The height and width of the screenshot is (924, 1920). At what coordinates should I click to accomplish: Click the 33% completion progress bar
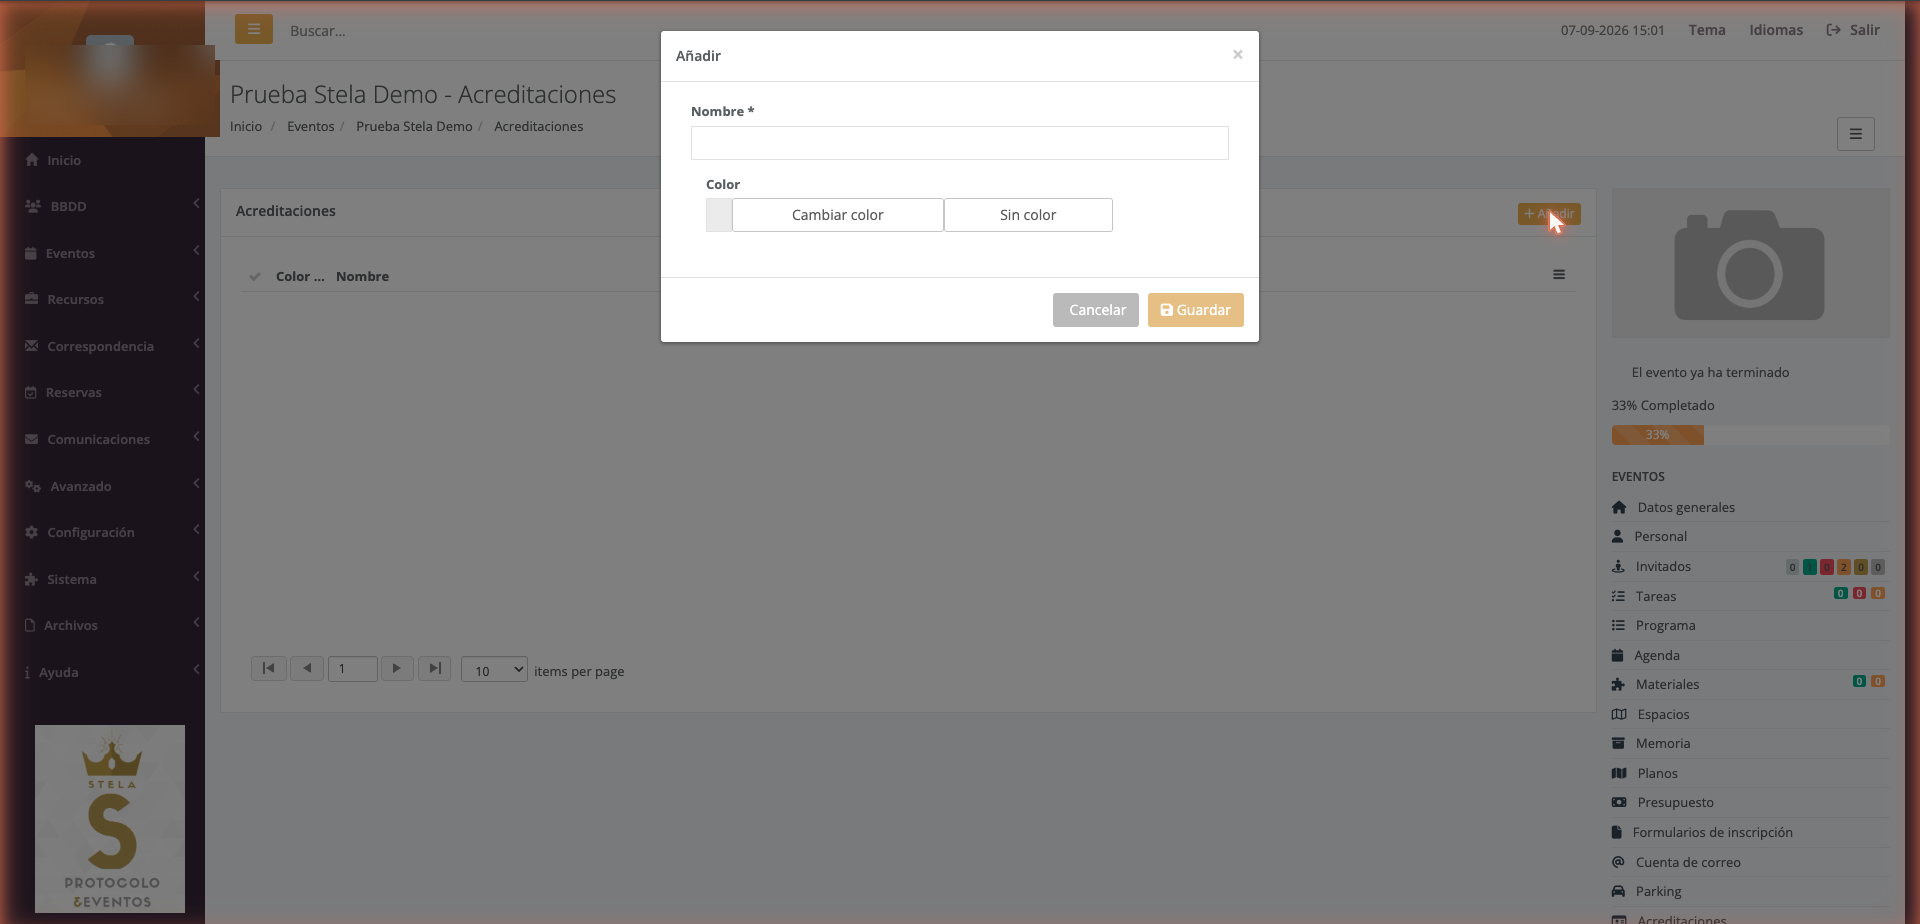click(x=1750, y=435)
